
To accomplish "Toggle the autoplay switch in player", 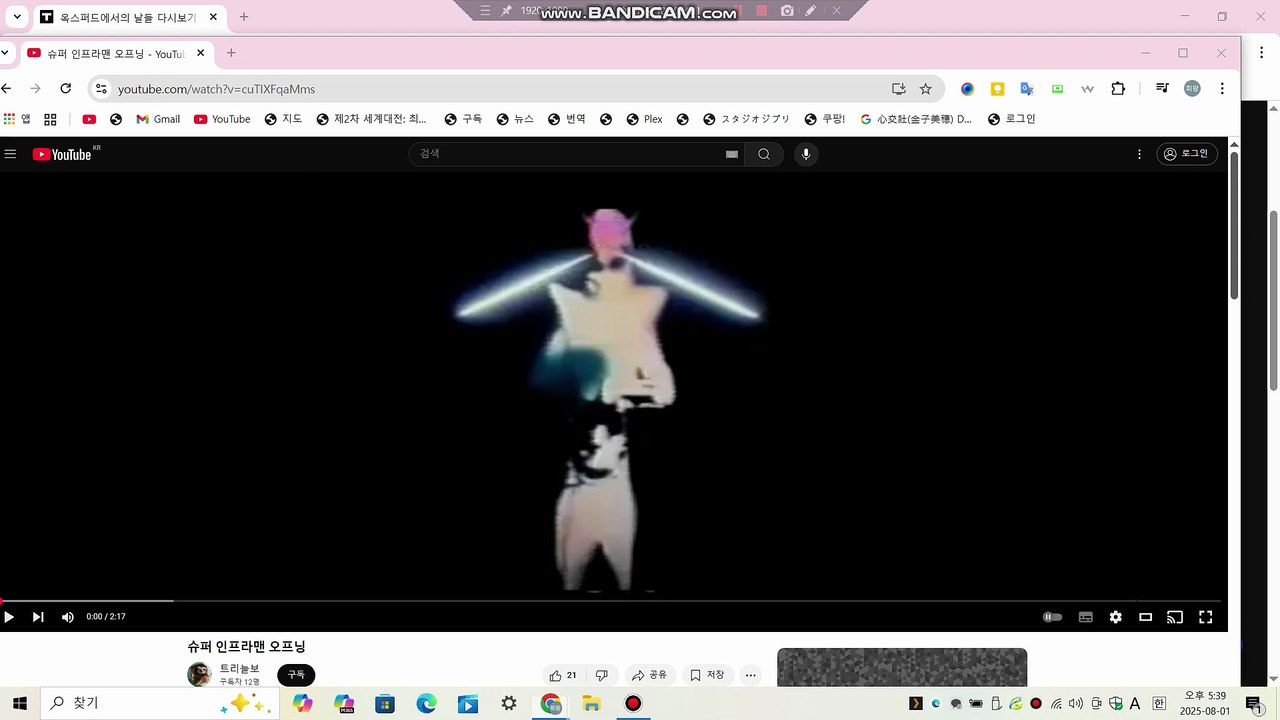I will [1052, 617].
